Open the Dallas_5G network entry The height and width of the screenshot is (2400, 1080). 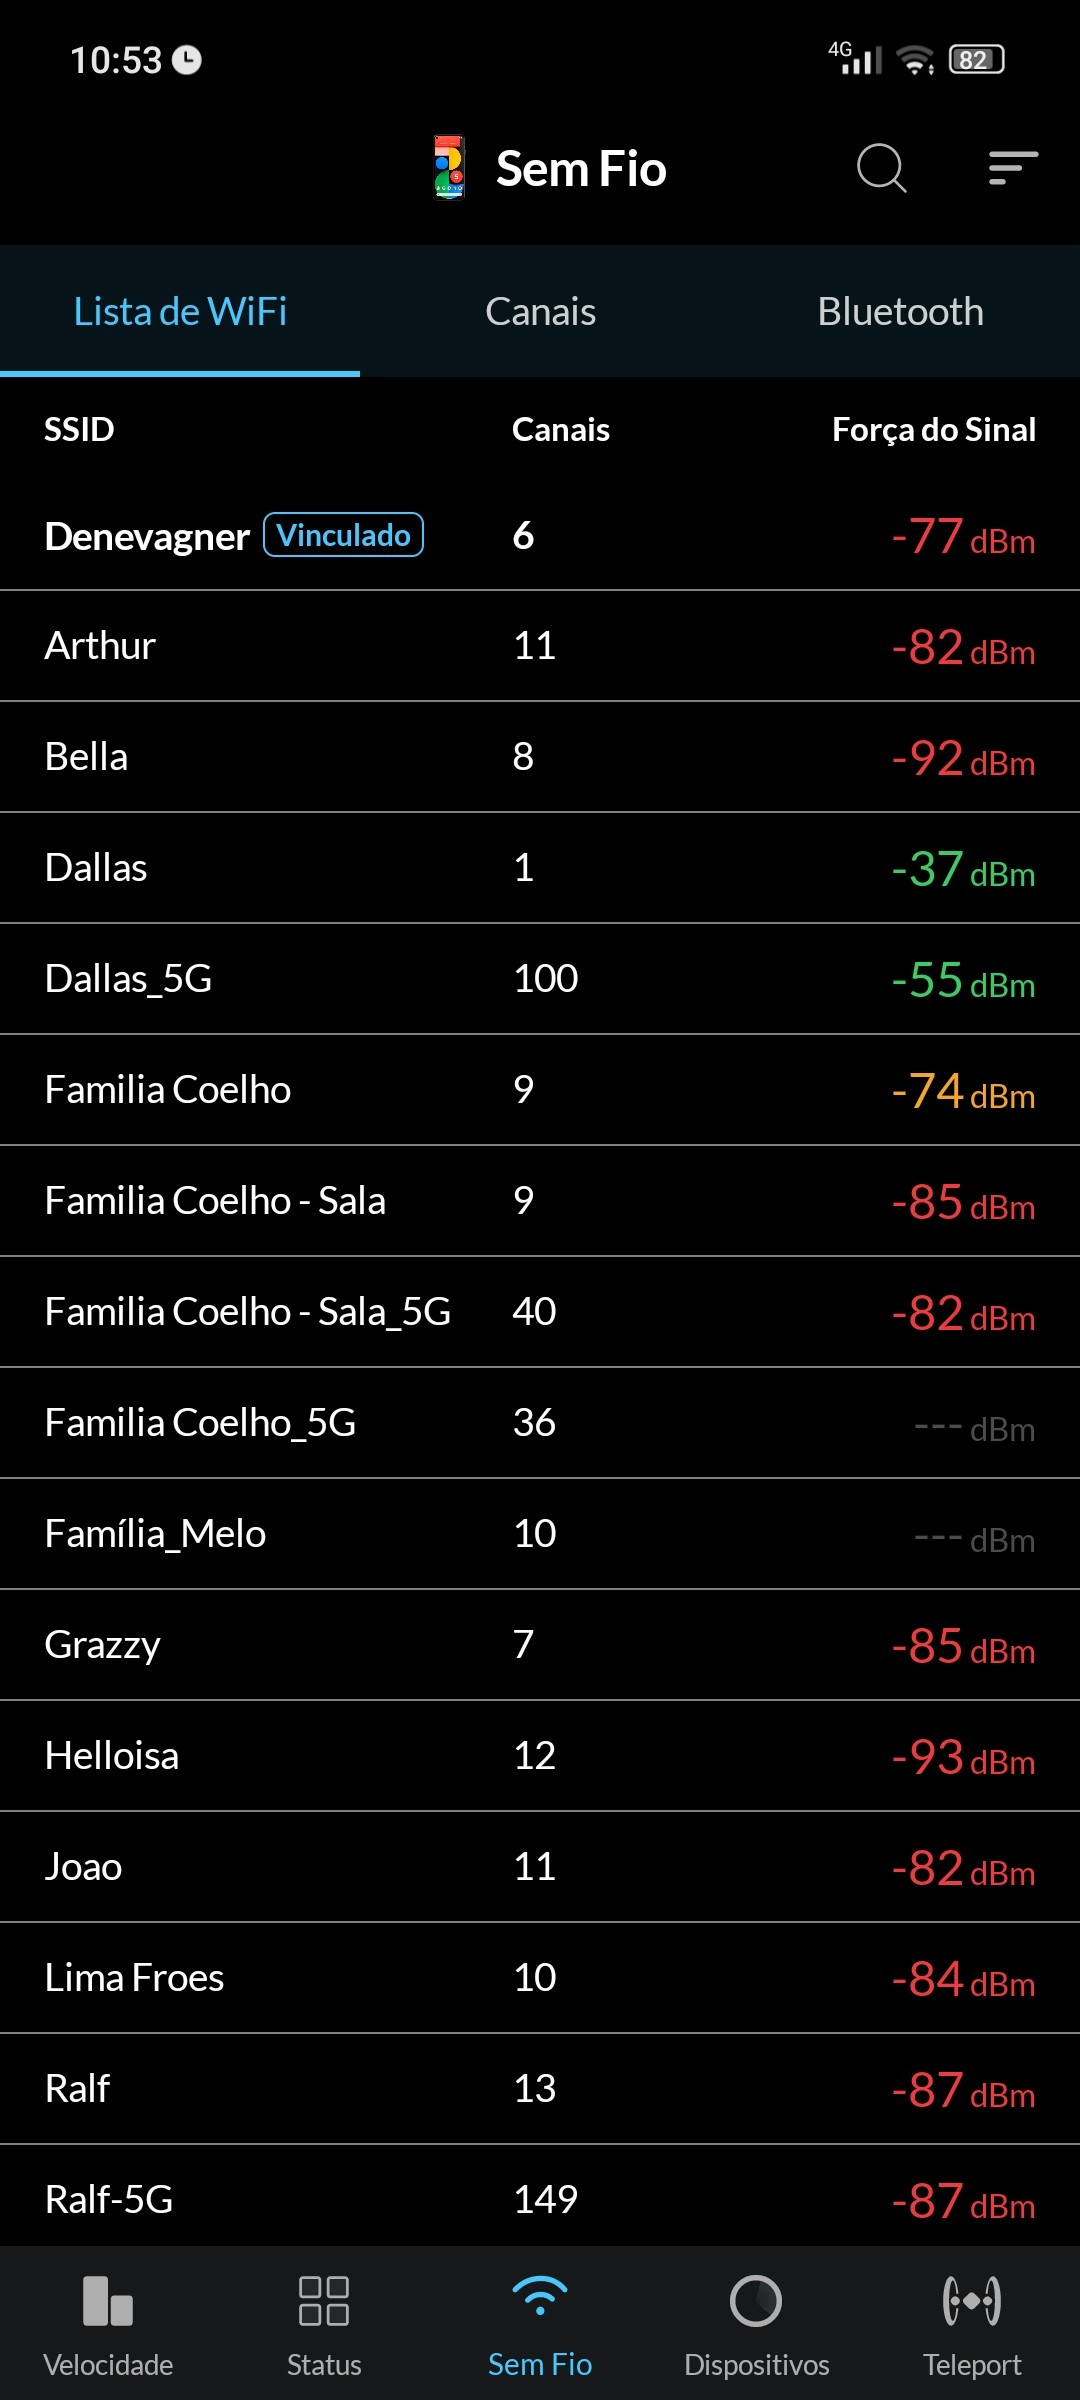tap(540, 979)
